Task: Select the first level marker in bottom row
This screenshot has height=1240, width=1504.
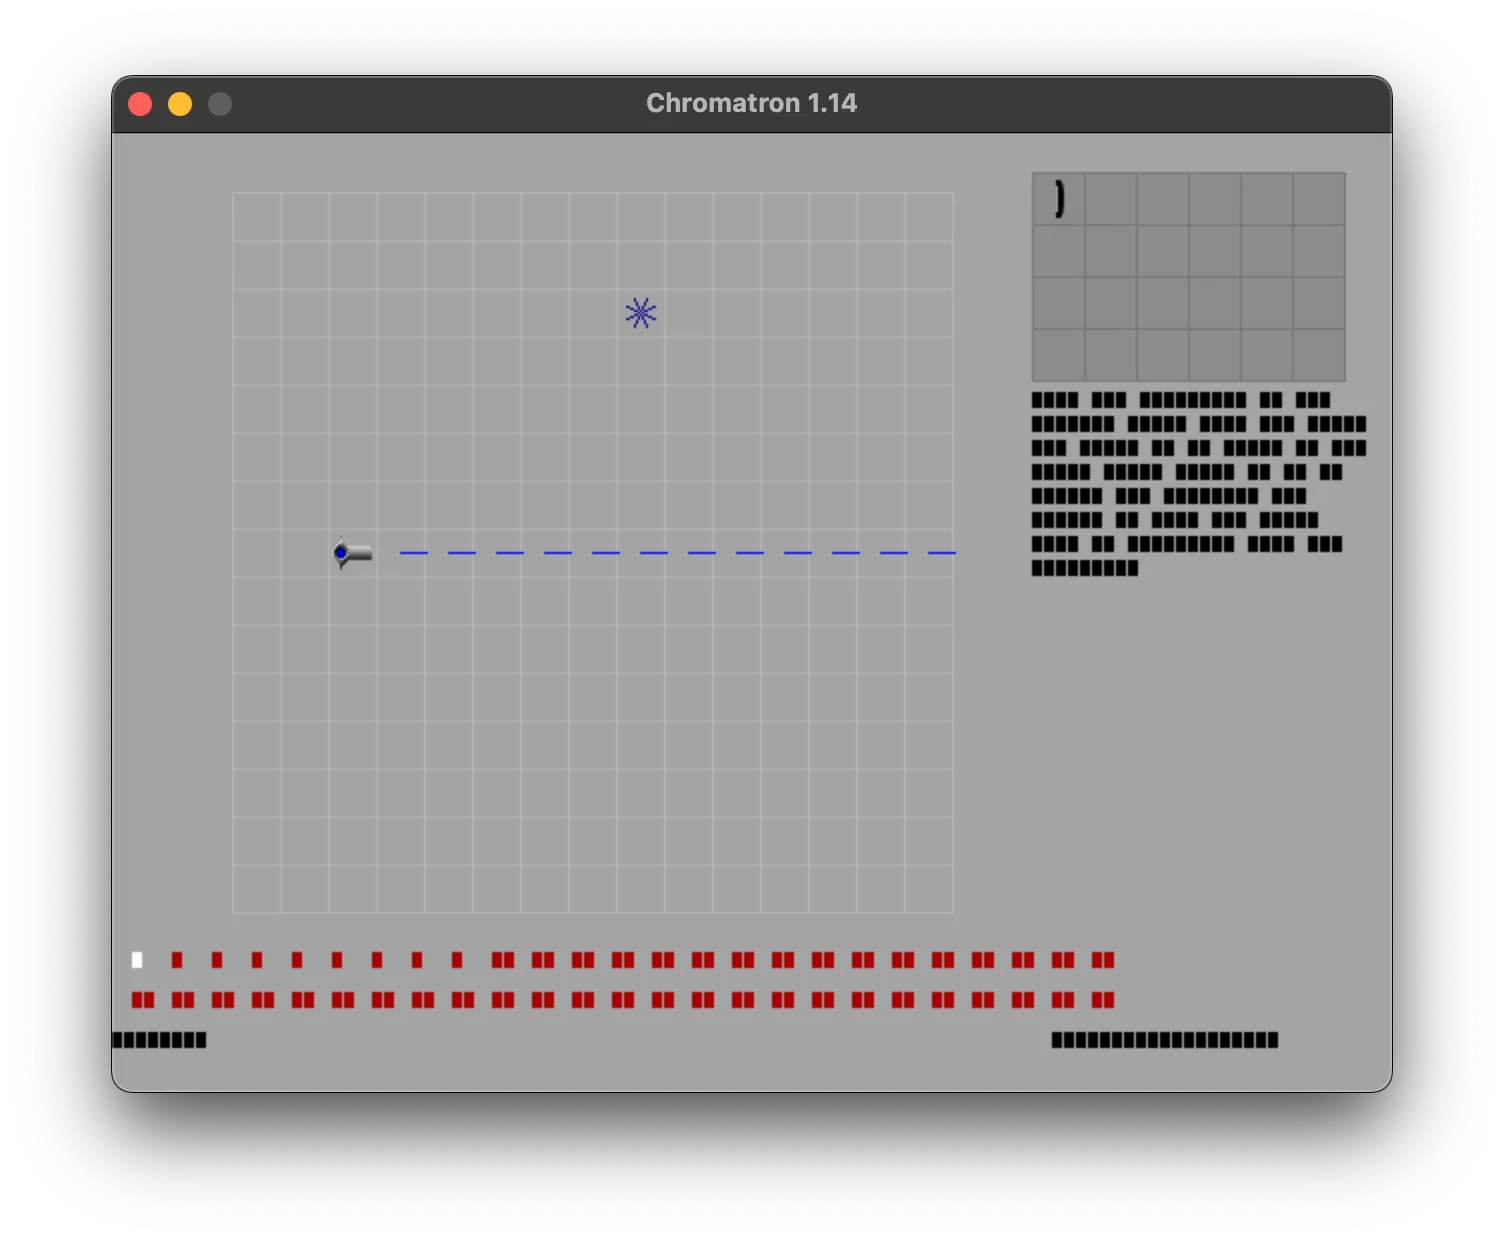Action: tap(143, 1000)
